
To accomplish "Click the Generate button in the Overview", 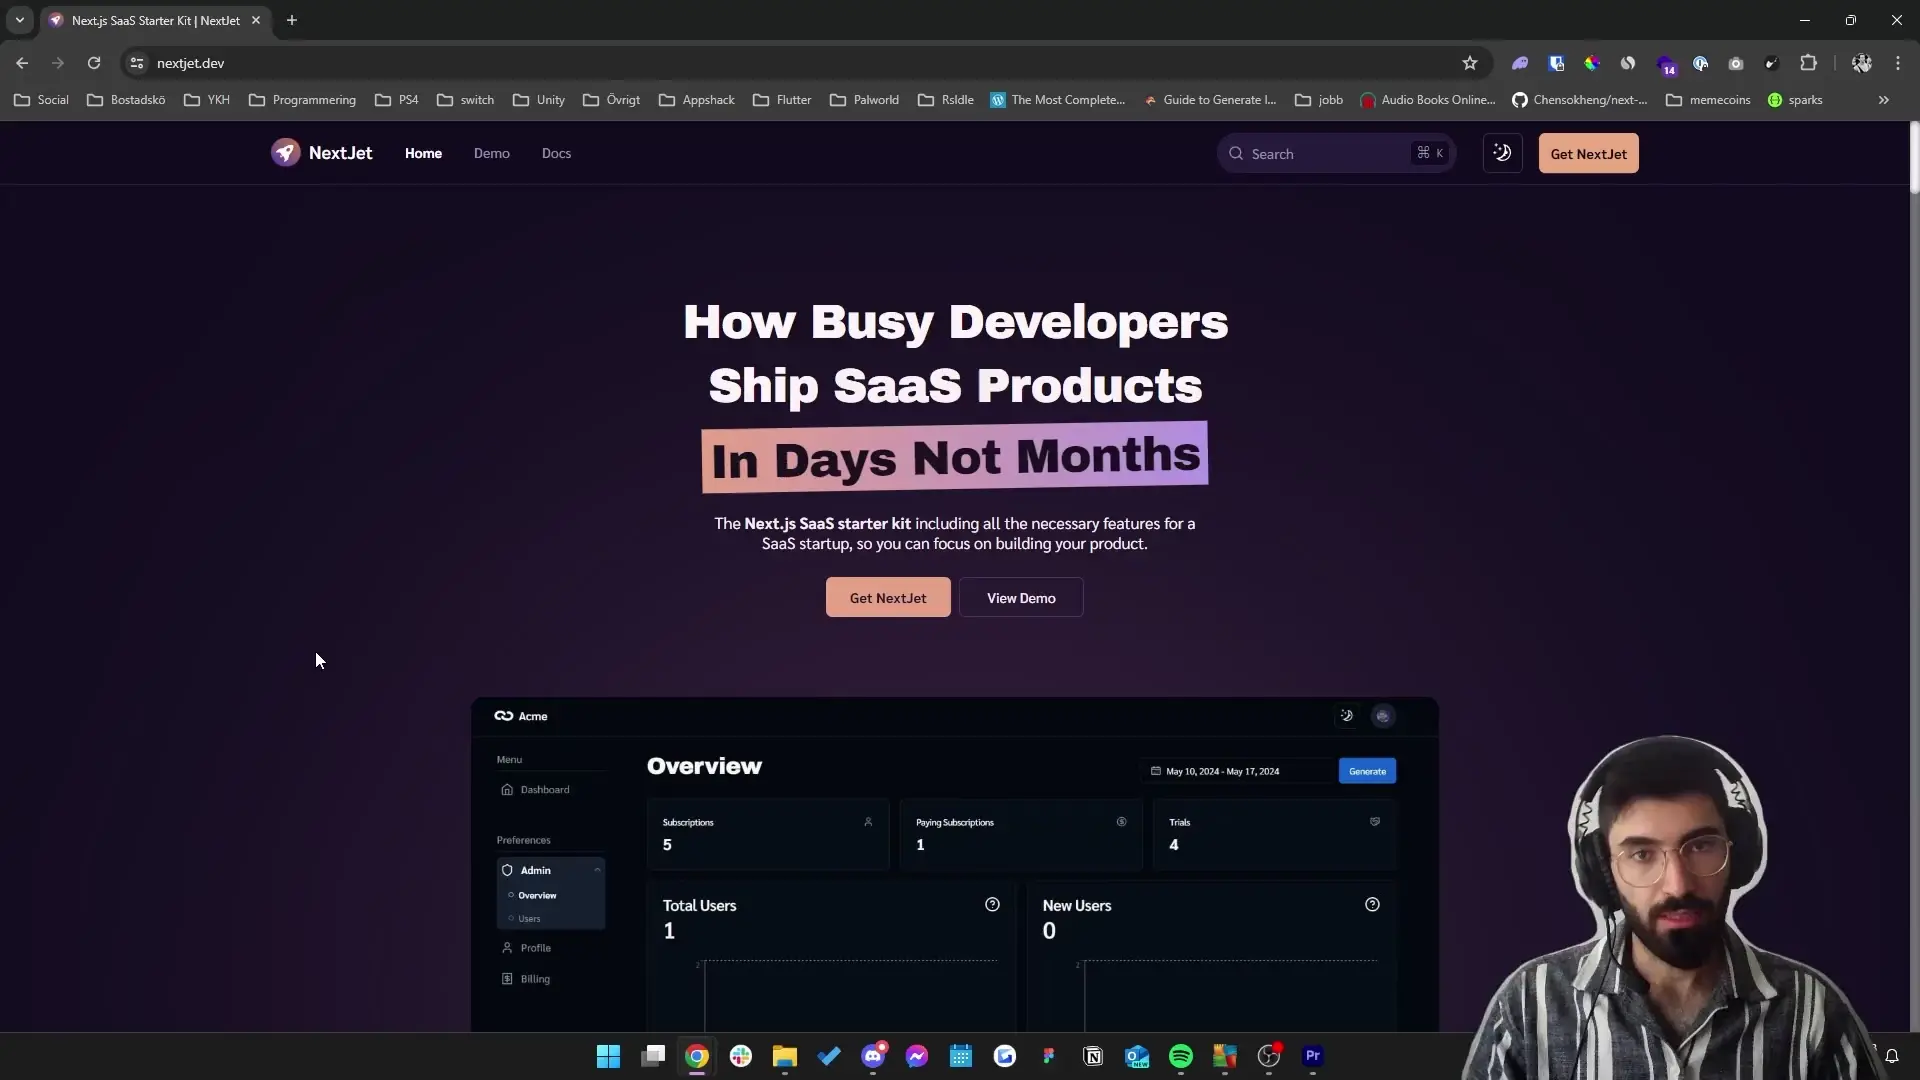I will 1367,770.
